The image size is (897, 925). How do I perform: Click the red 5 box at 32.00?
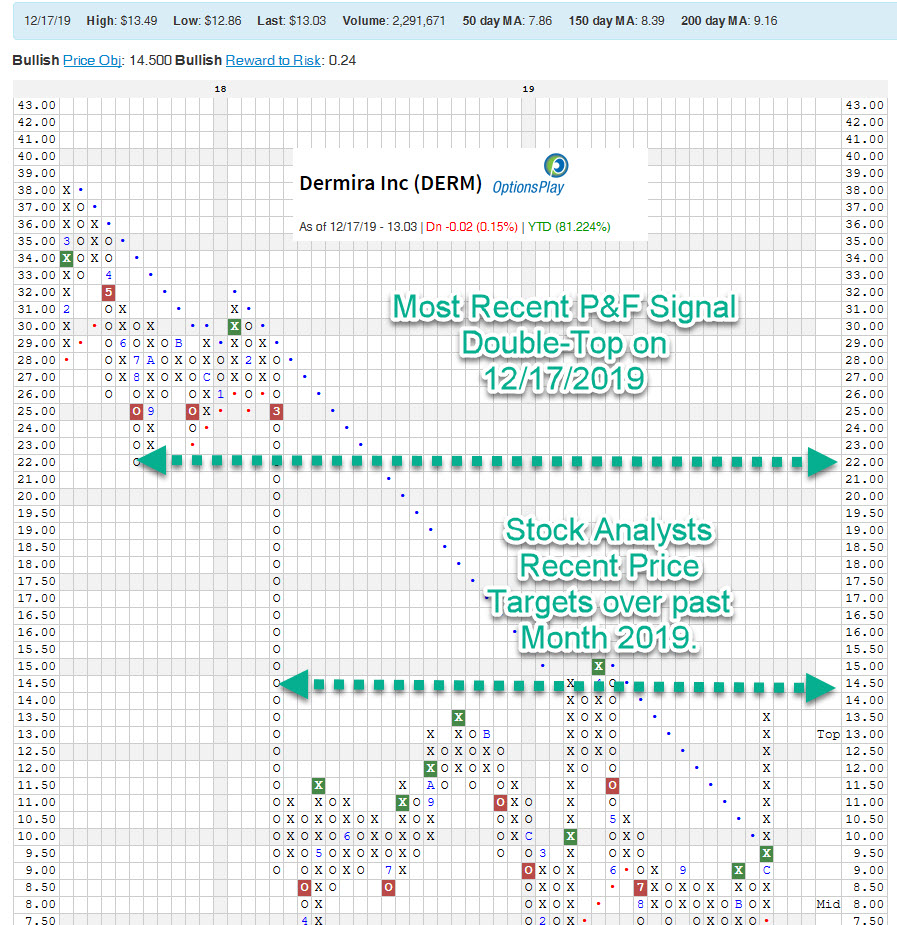pyautogui.click(x=109, y=292)
